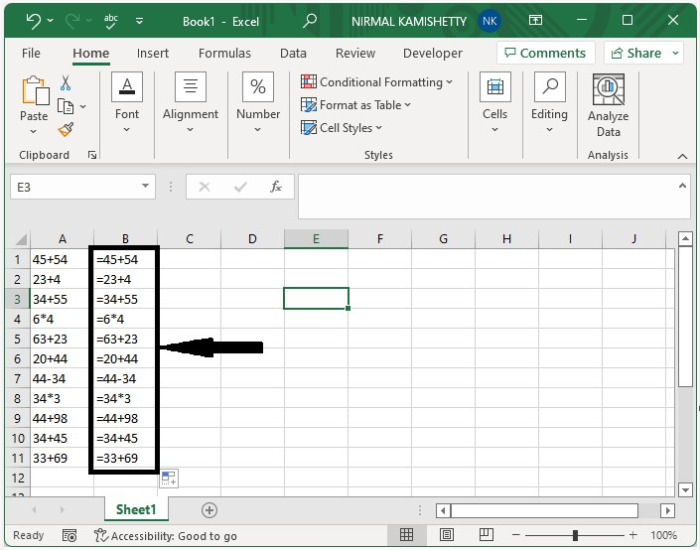Expand the Paste options arrow

(x=33, y=131)
